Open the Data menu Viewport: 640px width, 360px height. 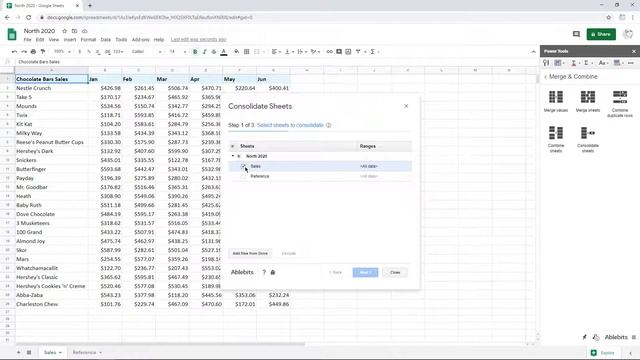point(106,40)
